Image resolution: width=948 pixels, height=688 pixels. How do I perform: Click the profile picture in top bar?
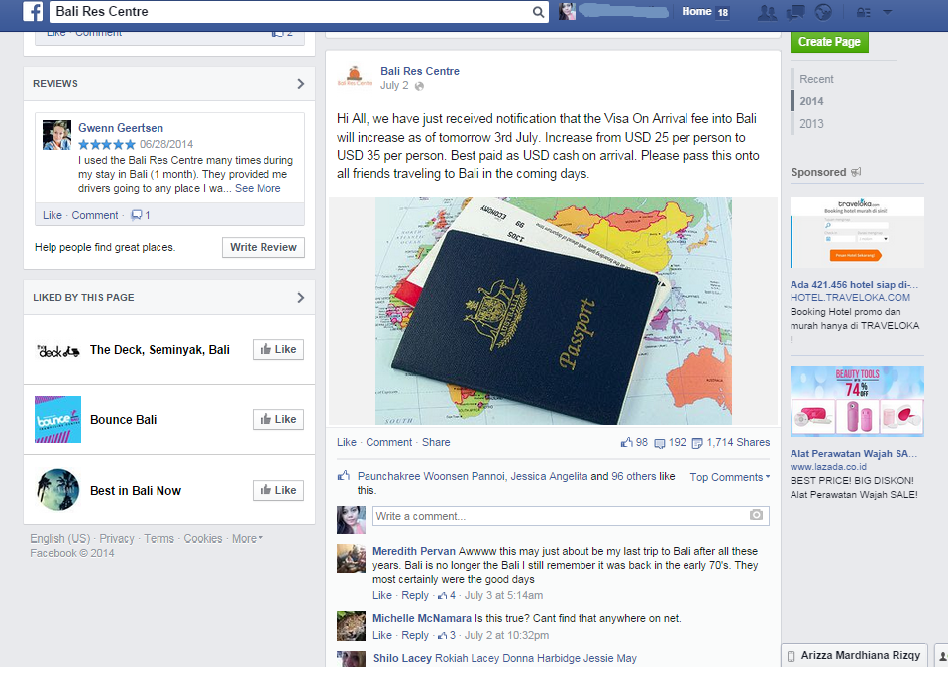567,11
